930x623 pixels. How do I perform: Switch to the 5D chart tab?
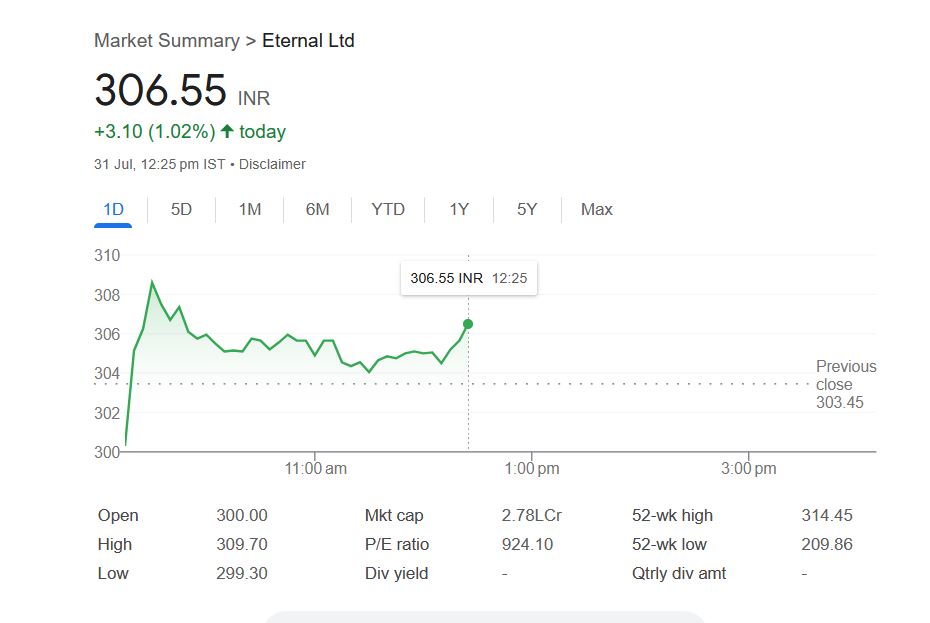pos(181,209)
